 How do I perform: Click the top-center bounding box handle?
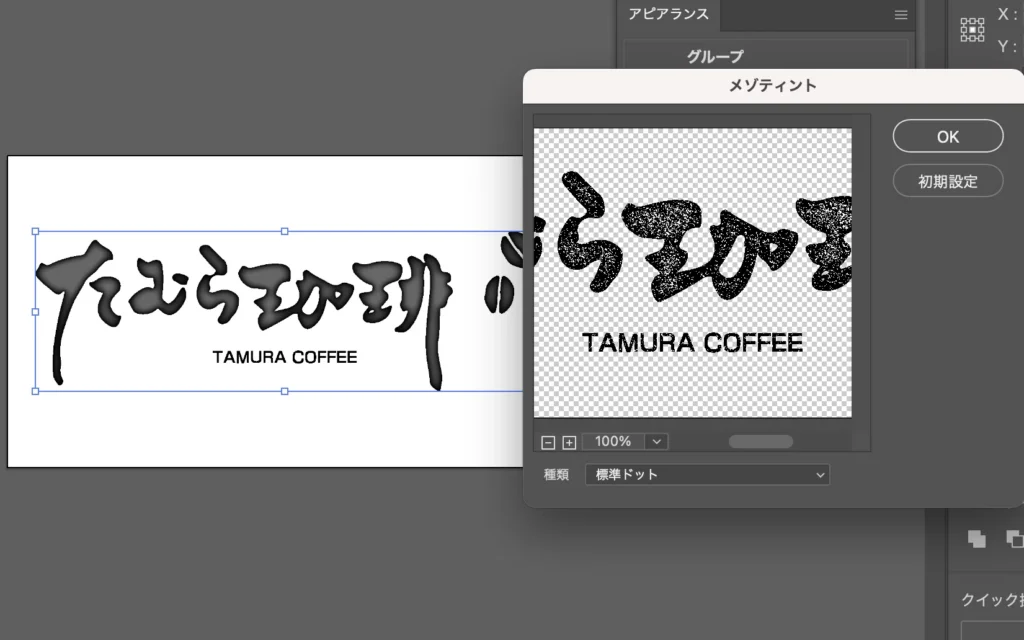pyautogui.click(x=285, y=231)
